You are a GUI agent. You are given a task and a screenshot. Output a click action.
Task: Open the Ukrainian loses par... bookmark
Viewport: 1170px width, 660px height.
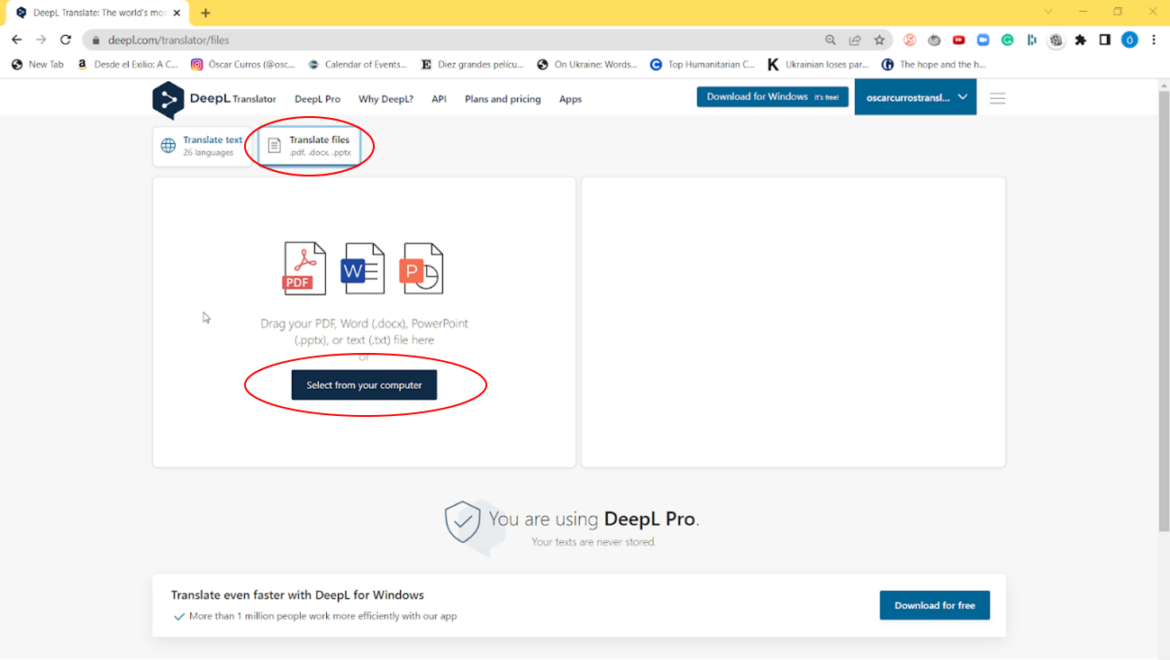tap(818, 64)
